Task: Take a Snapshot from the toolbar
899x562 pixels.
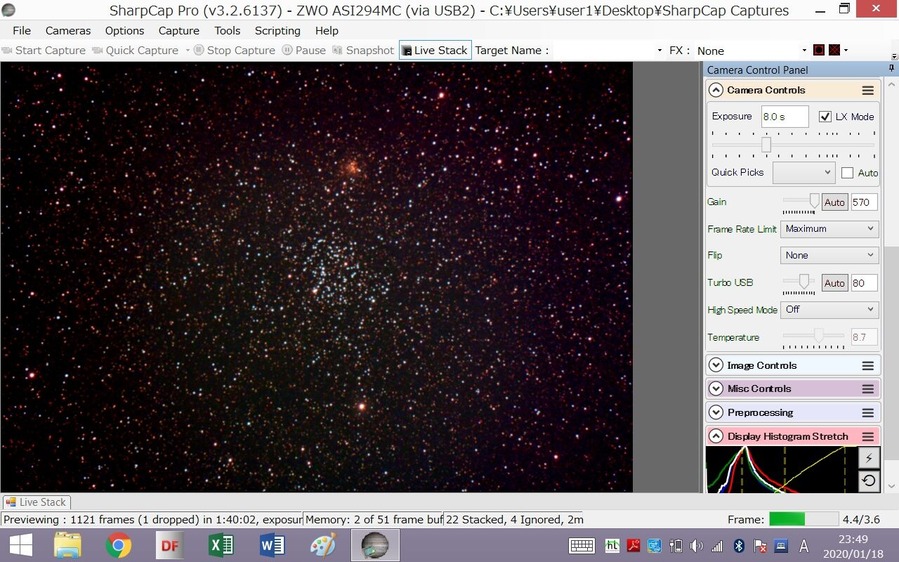Action: (363, 50)
